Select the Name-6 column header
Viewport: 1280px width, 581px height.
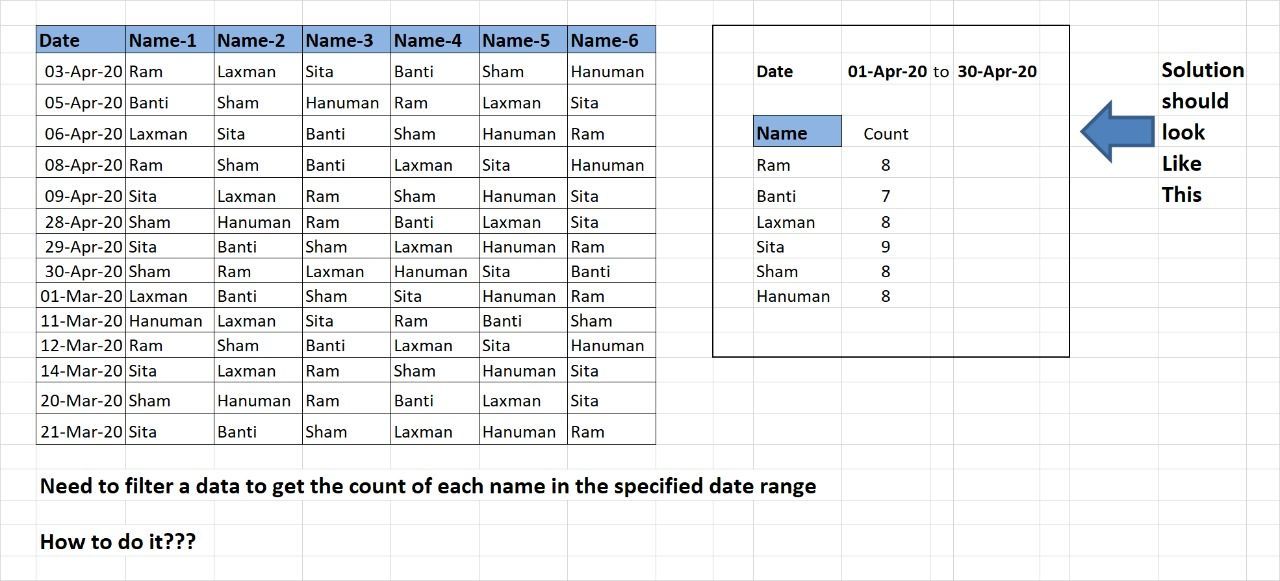click(611, 40)
